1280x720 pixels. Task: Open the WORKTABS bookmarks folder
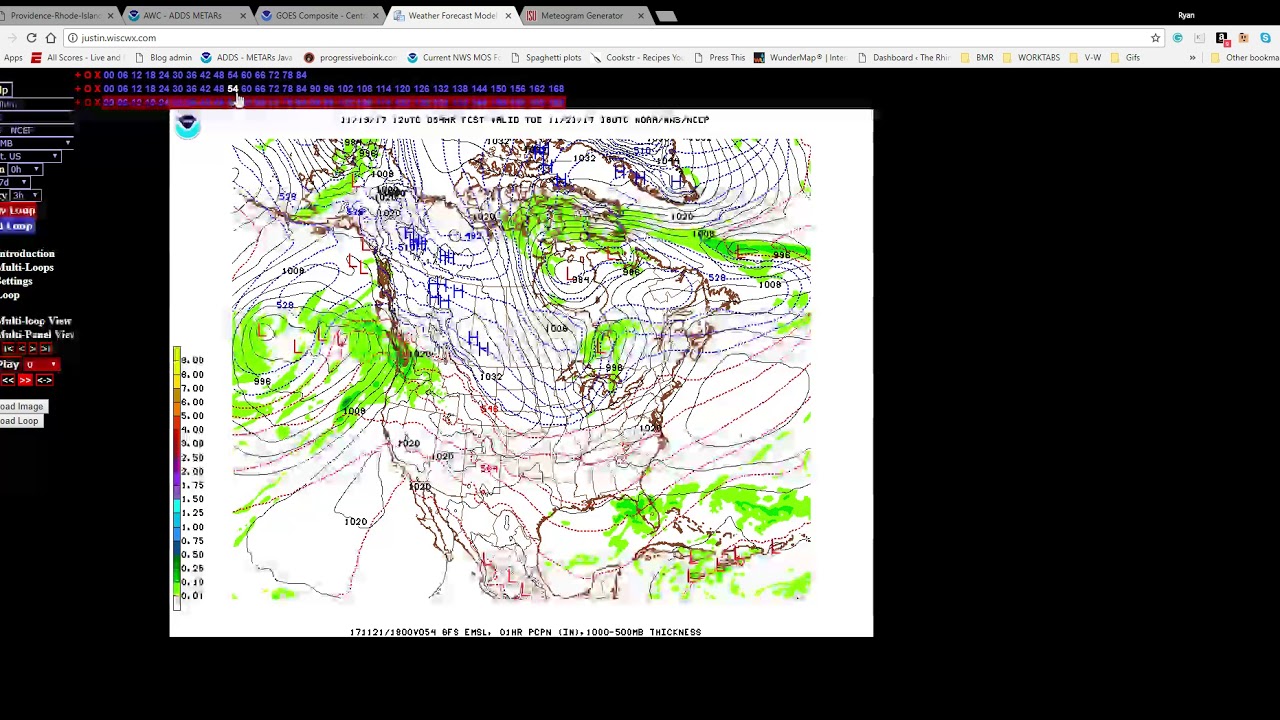coord(1030,57)
